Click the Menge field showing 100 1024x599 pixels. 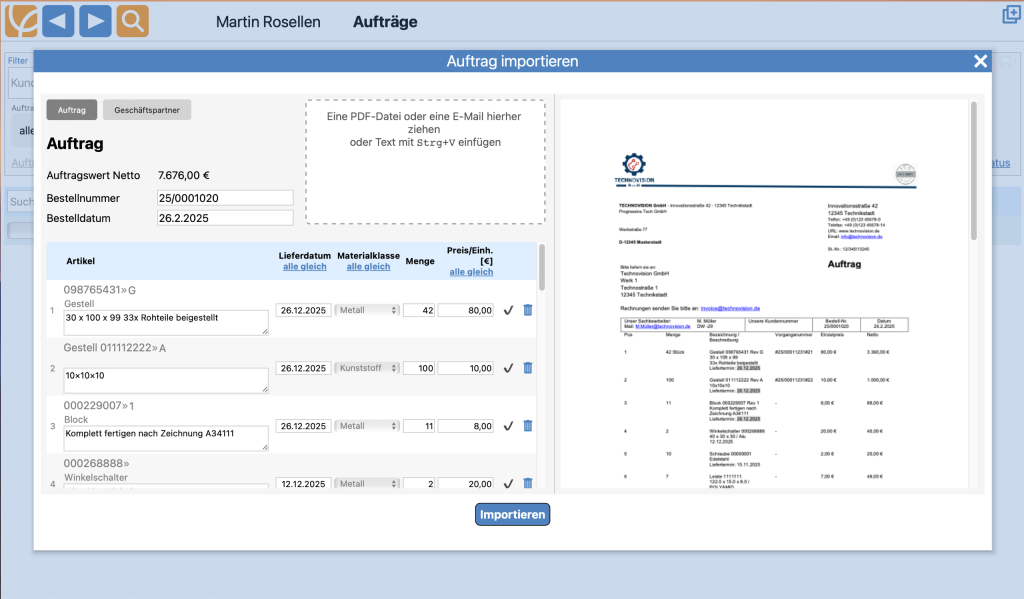click(419, 368)
